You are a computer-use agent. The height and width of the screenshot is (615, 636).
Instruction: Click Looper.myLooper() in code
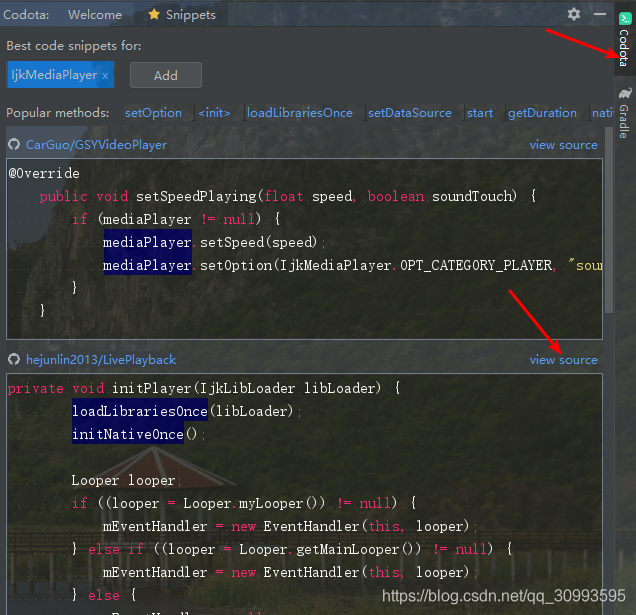click(x=254, y=503)
